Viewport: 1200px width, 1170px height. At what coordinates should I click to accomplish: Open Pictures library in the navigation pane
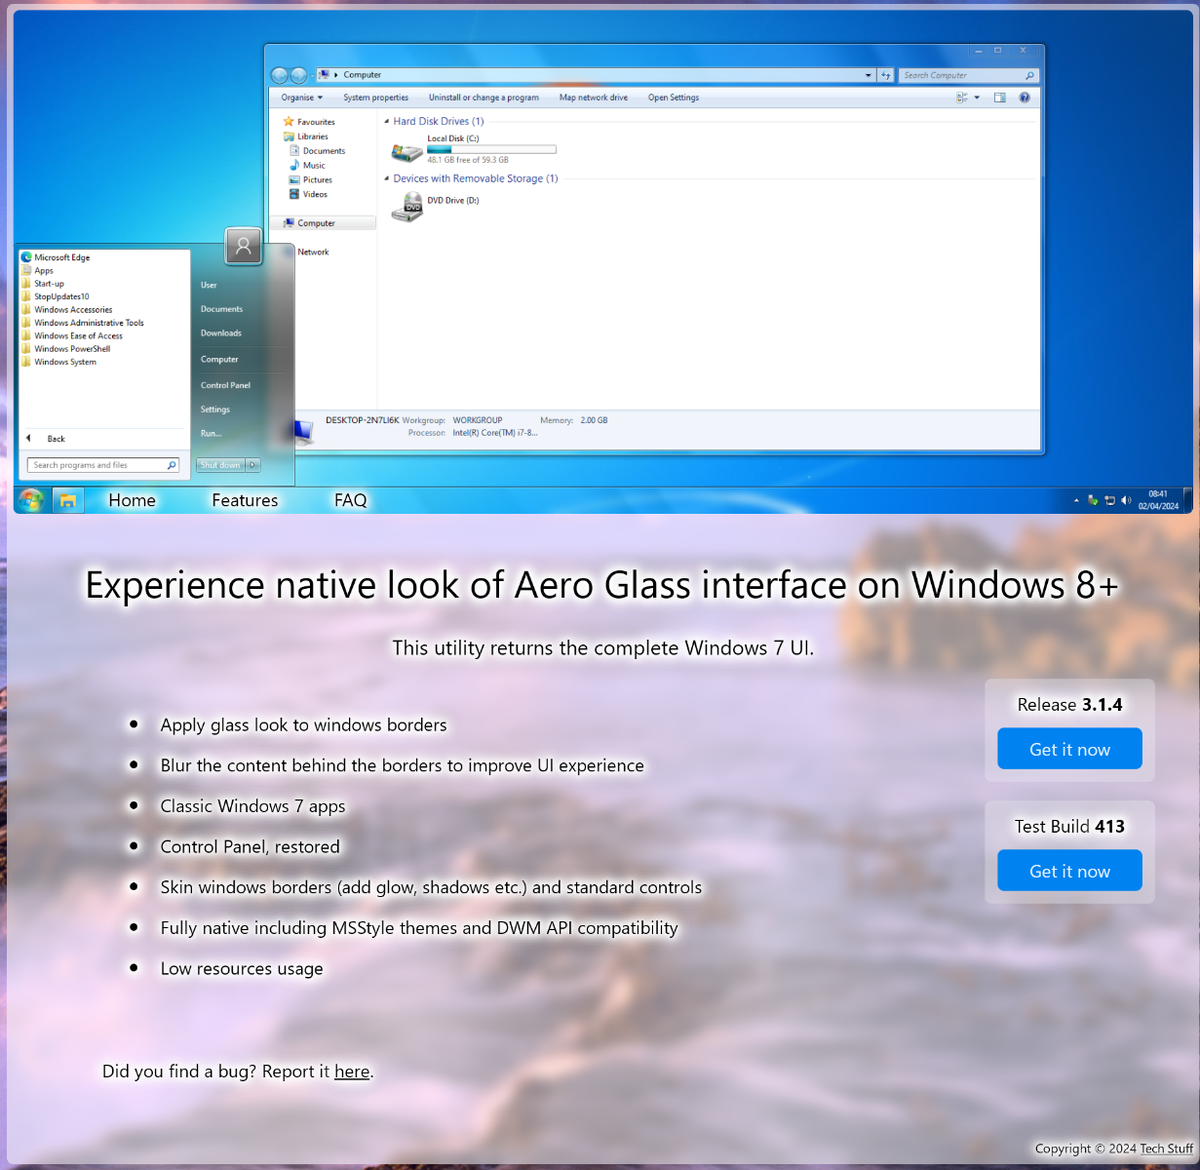(311, 180)
